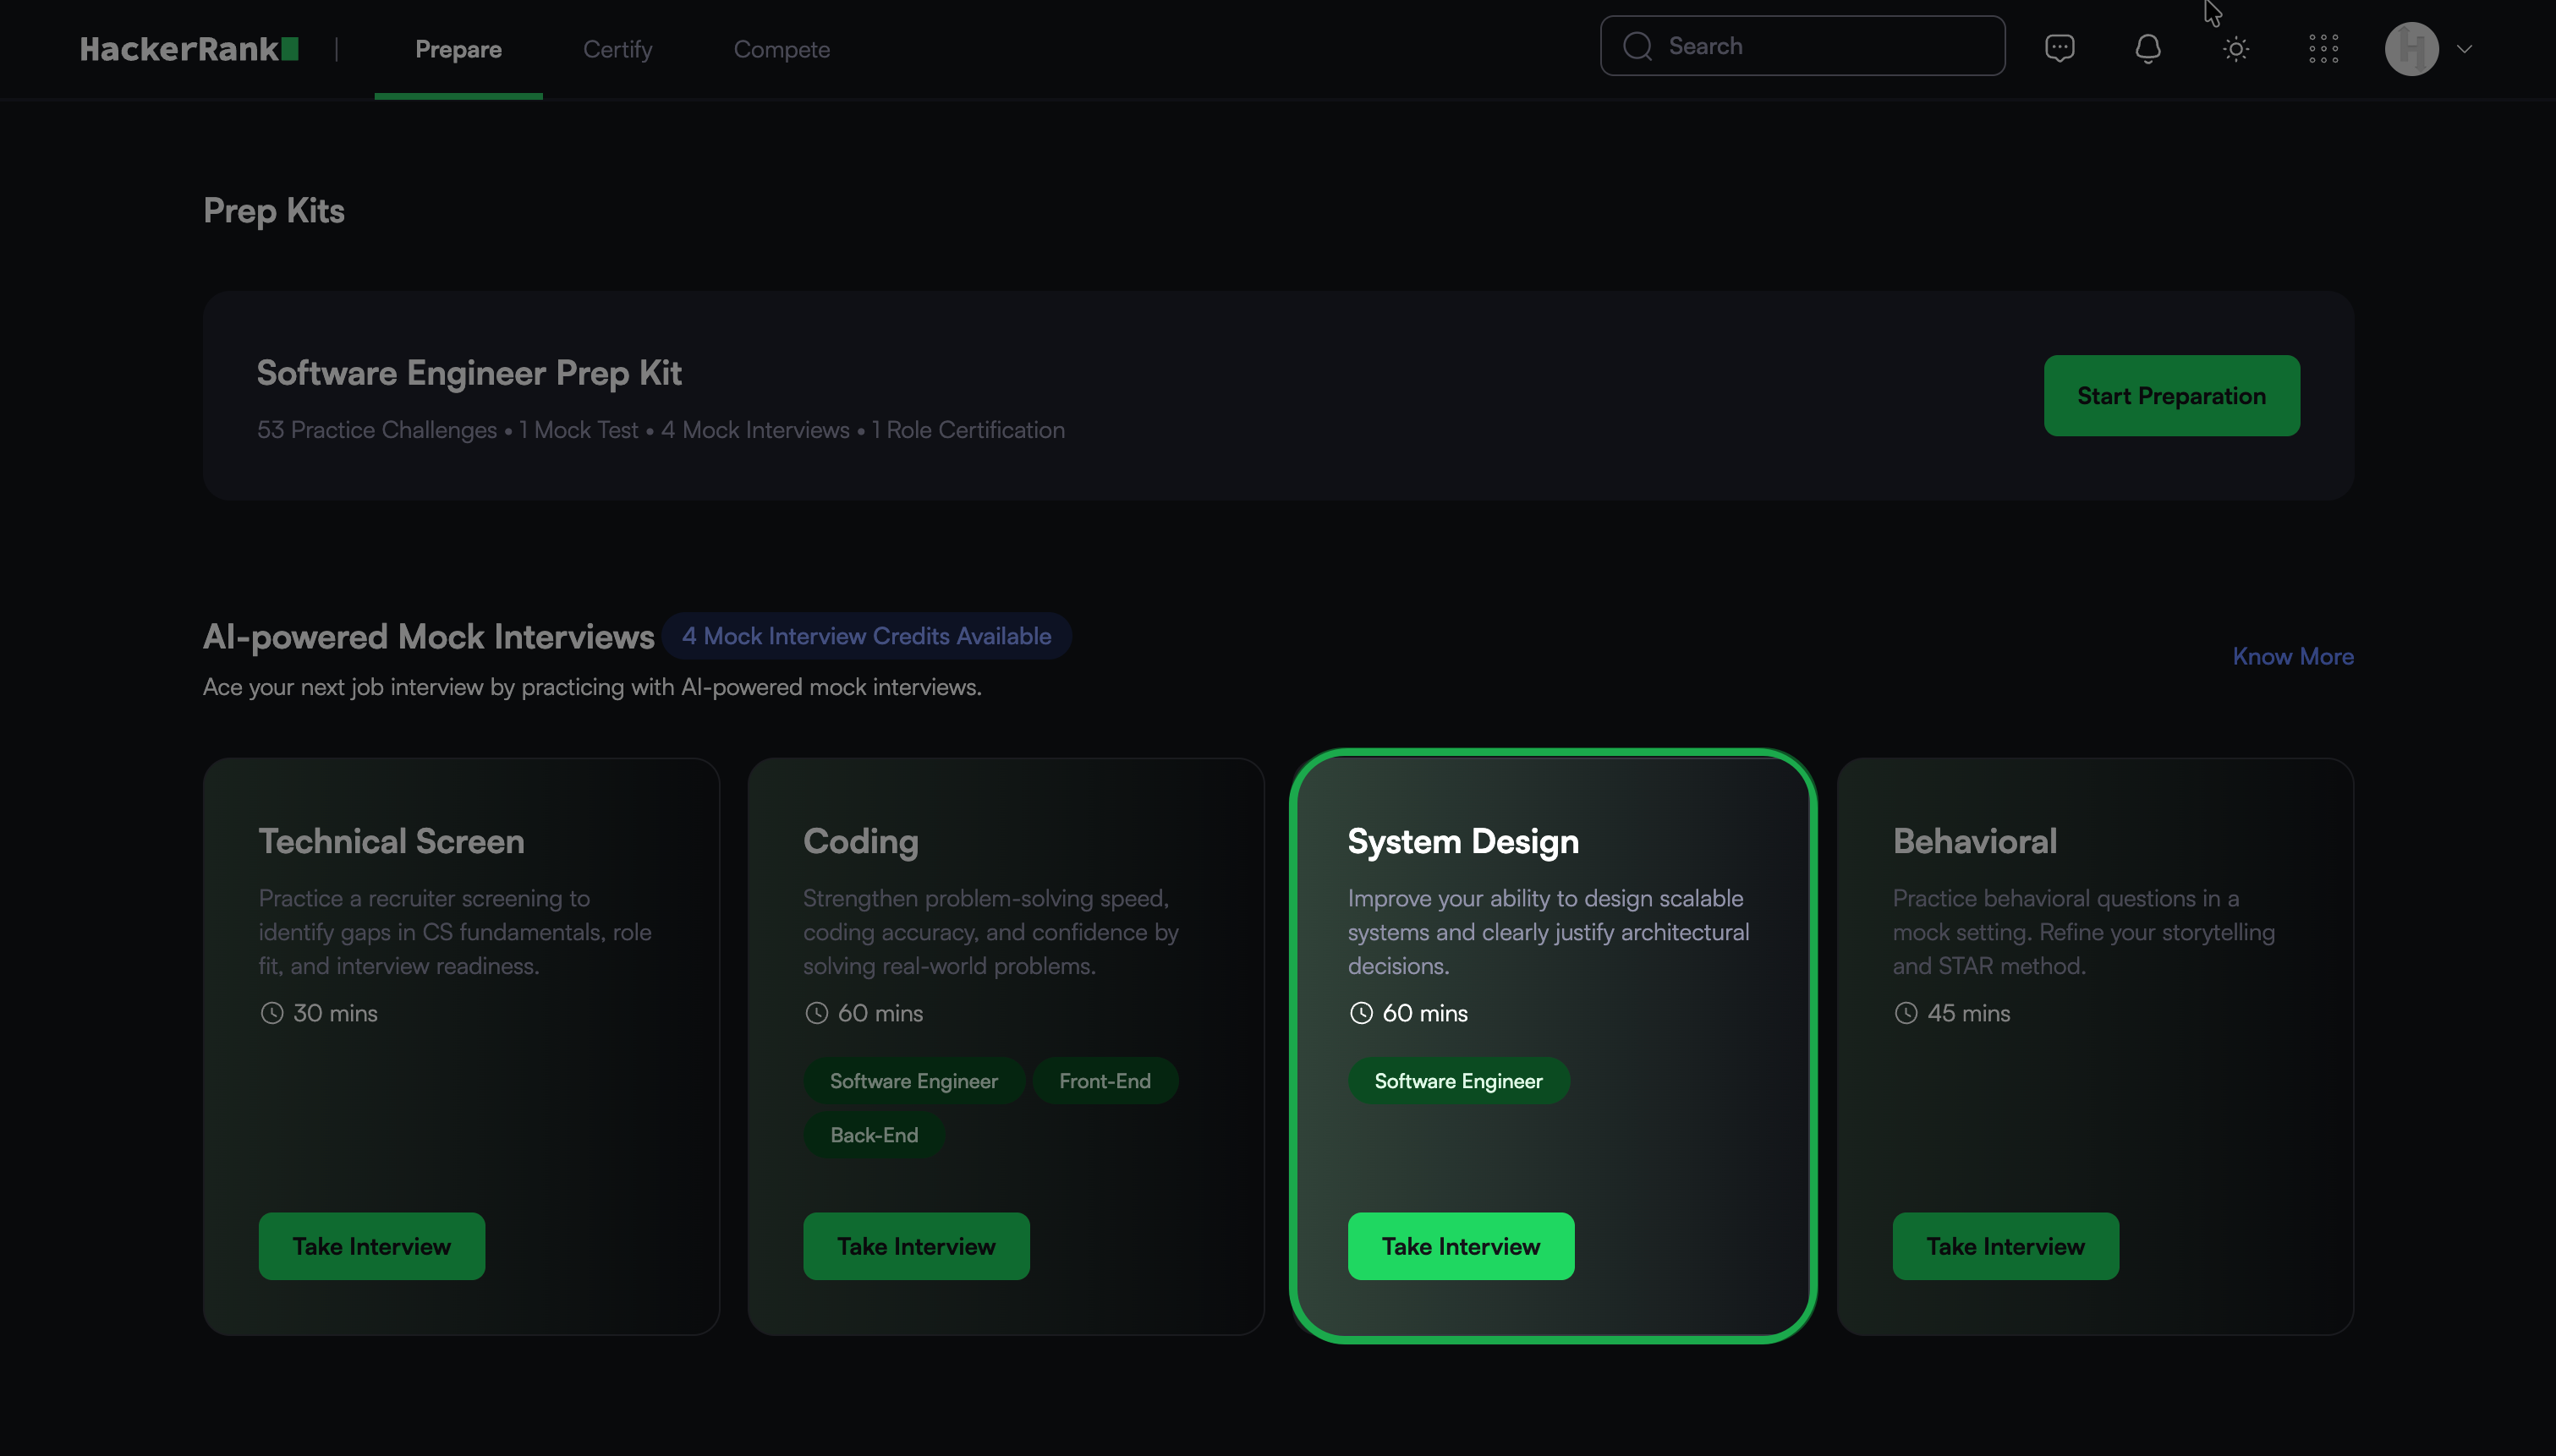Viewport: 2556px width, 1456px height.
Task: Click the user profile avatar
Action: click(x=2411, y=48)
